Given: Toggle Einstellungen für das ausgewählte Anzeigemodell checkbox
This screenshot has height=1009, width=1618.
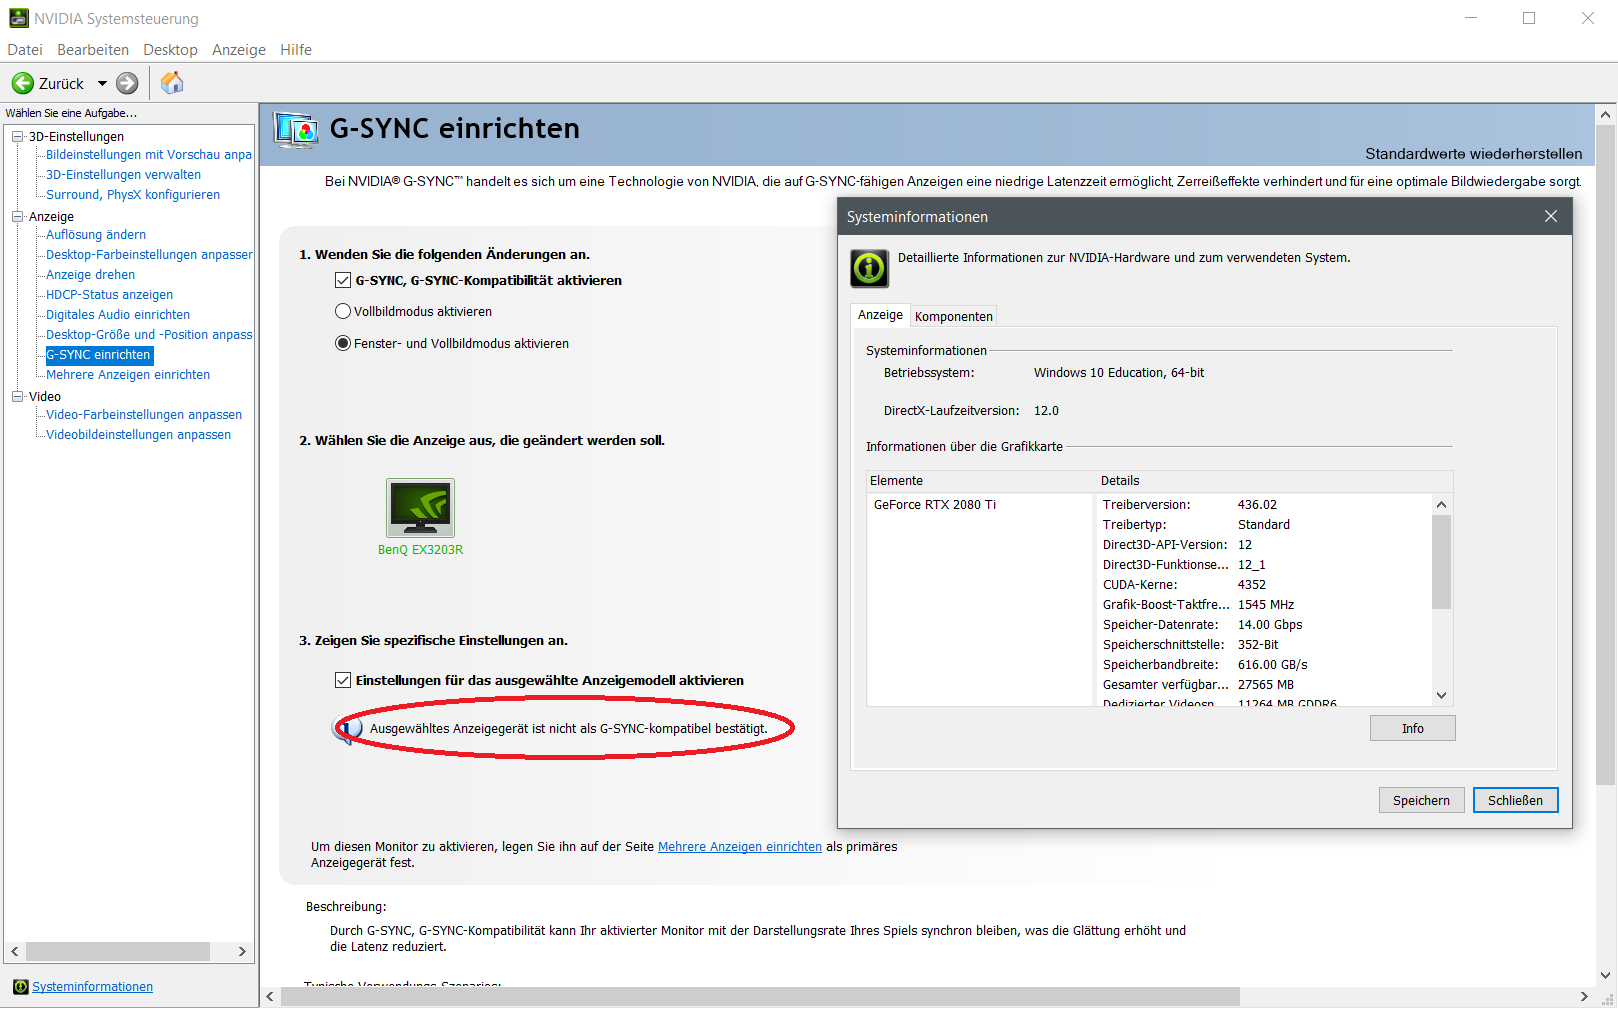Looking at the screenshot, I should [343, 681].
